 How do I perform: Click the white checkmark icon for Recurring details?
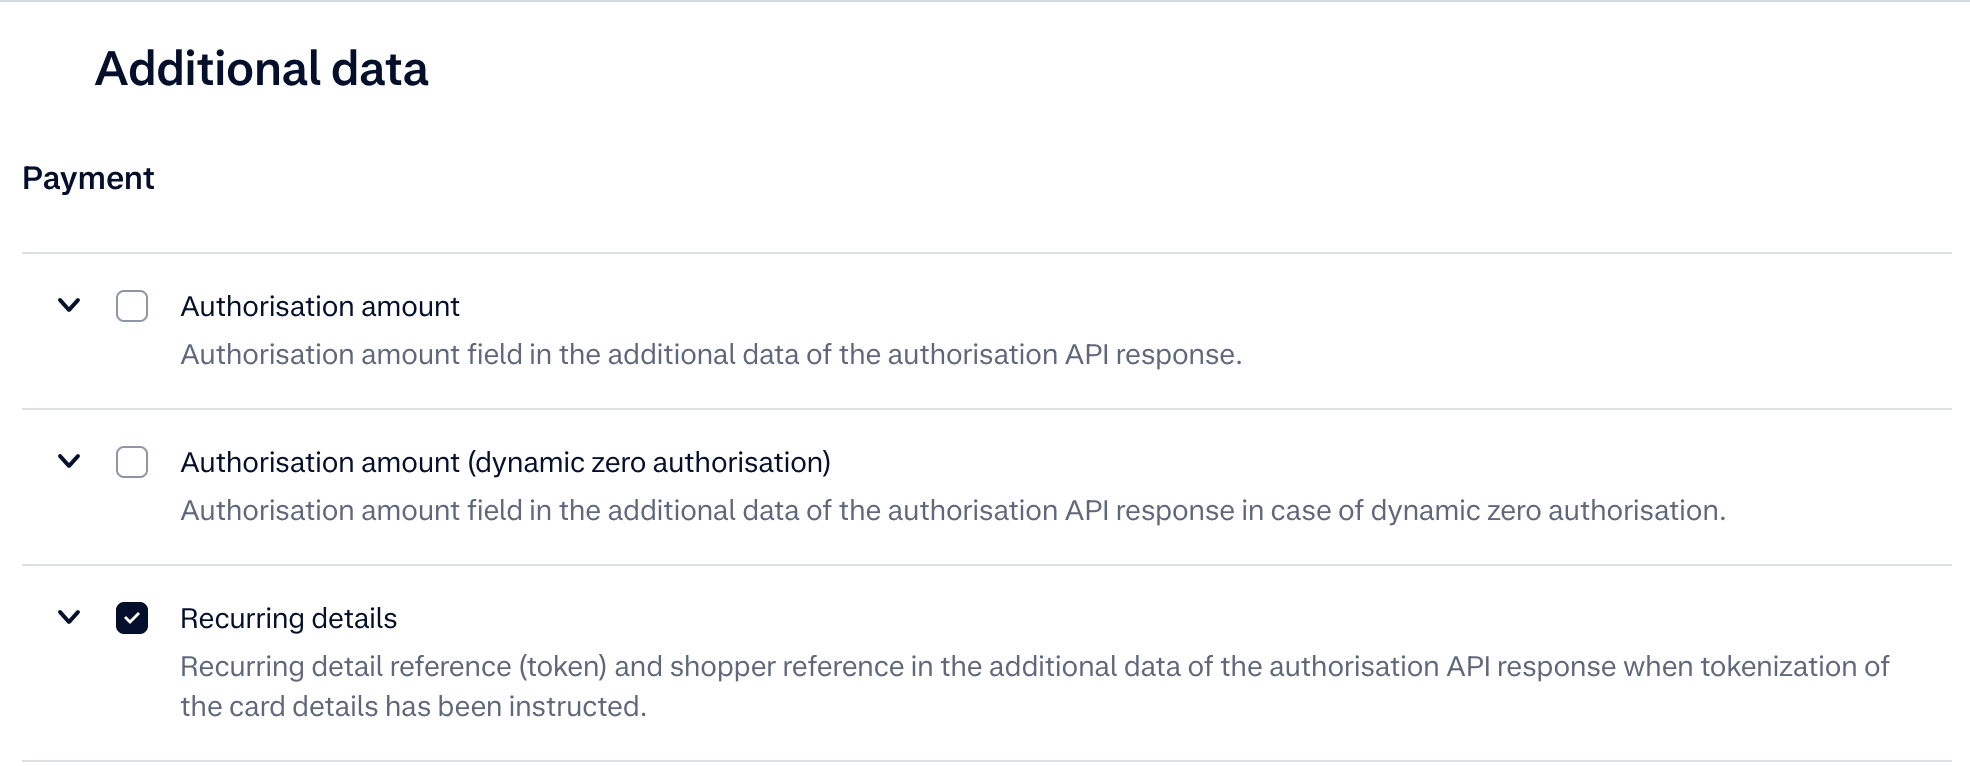(x=132, y=618)
